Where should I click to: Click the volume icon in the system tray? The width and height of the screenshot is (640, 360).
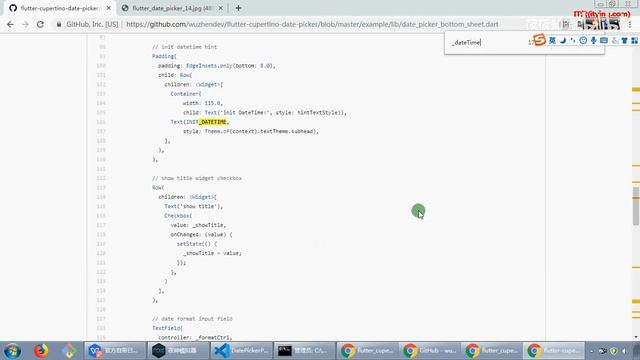point(624,351)
